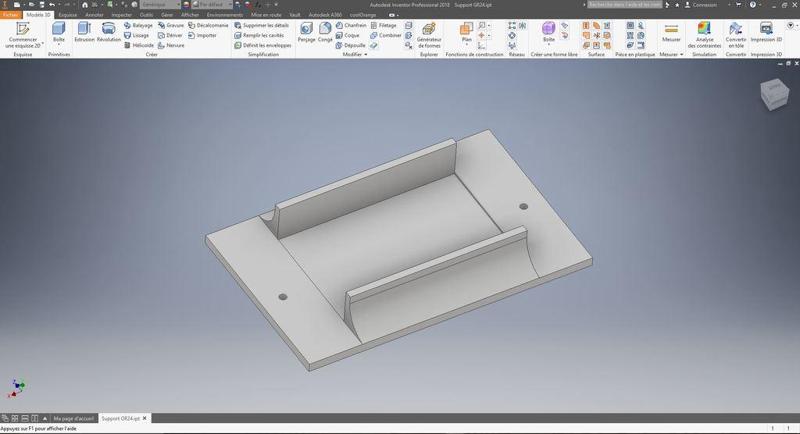Screen dimensions: 800x434
Task: Select the Chanfrein chamfer tool
Action: 351,25
